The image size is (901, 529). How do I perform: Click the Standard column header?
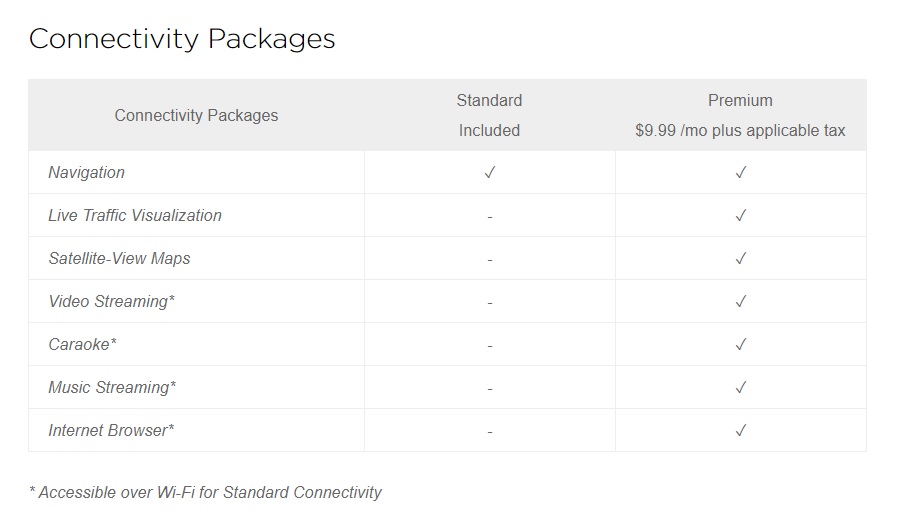click(490, 101)
